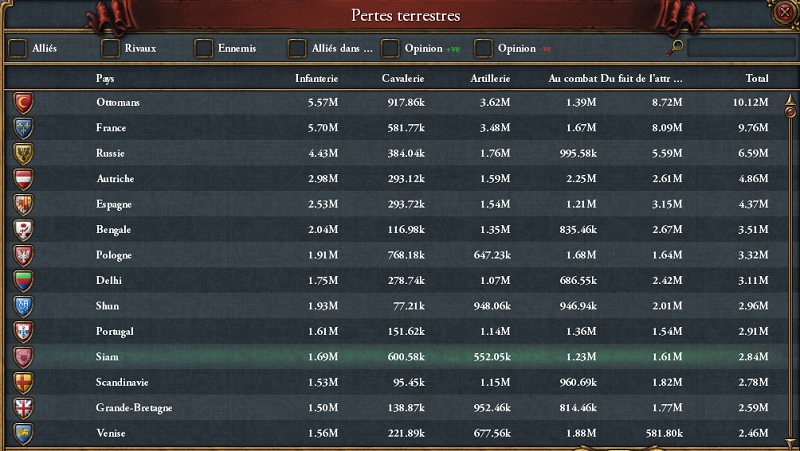Check the Ennemis filter checkbox
800x451 pixels.
[x=204, y=48]
